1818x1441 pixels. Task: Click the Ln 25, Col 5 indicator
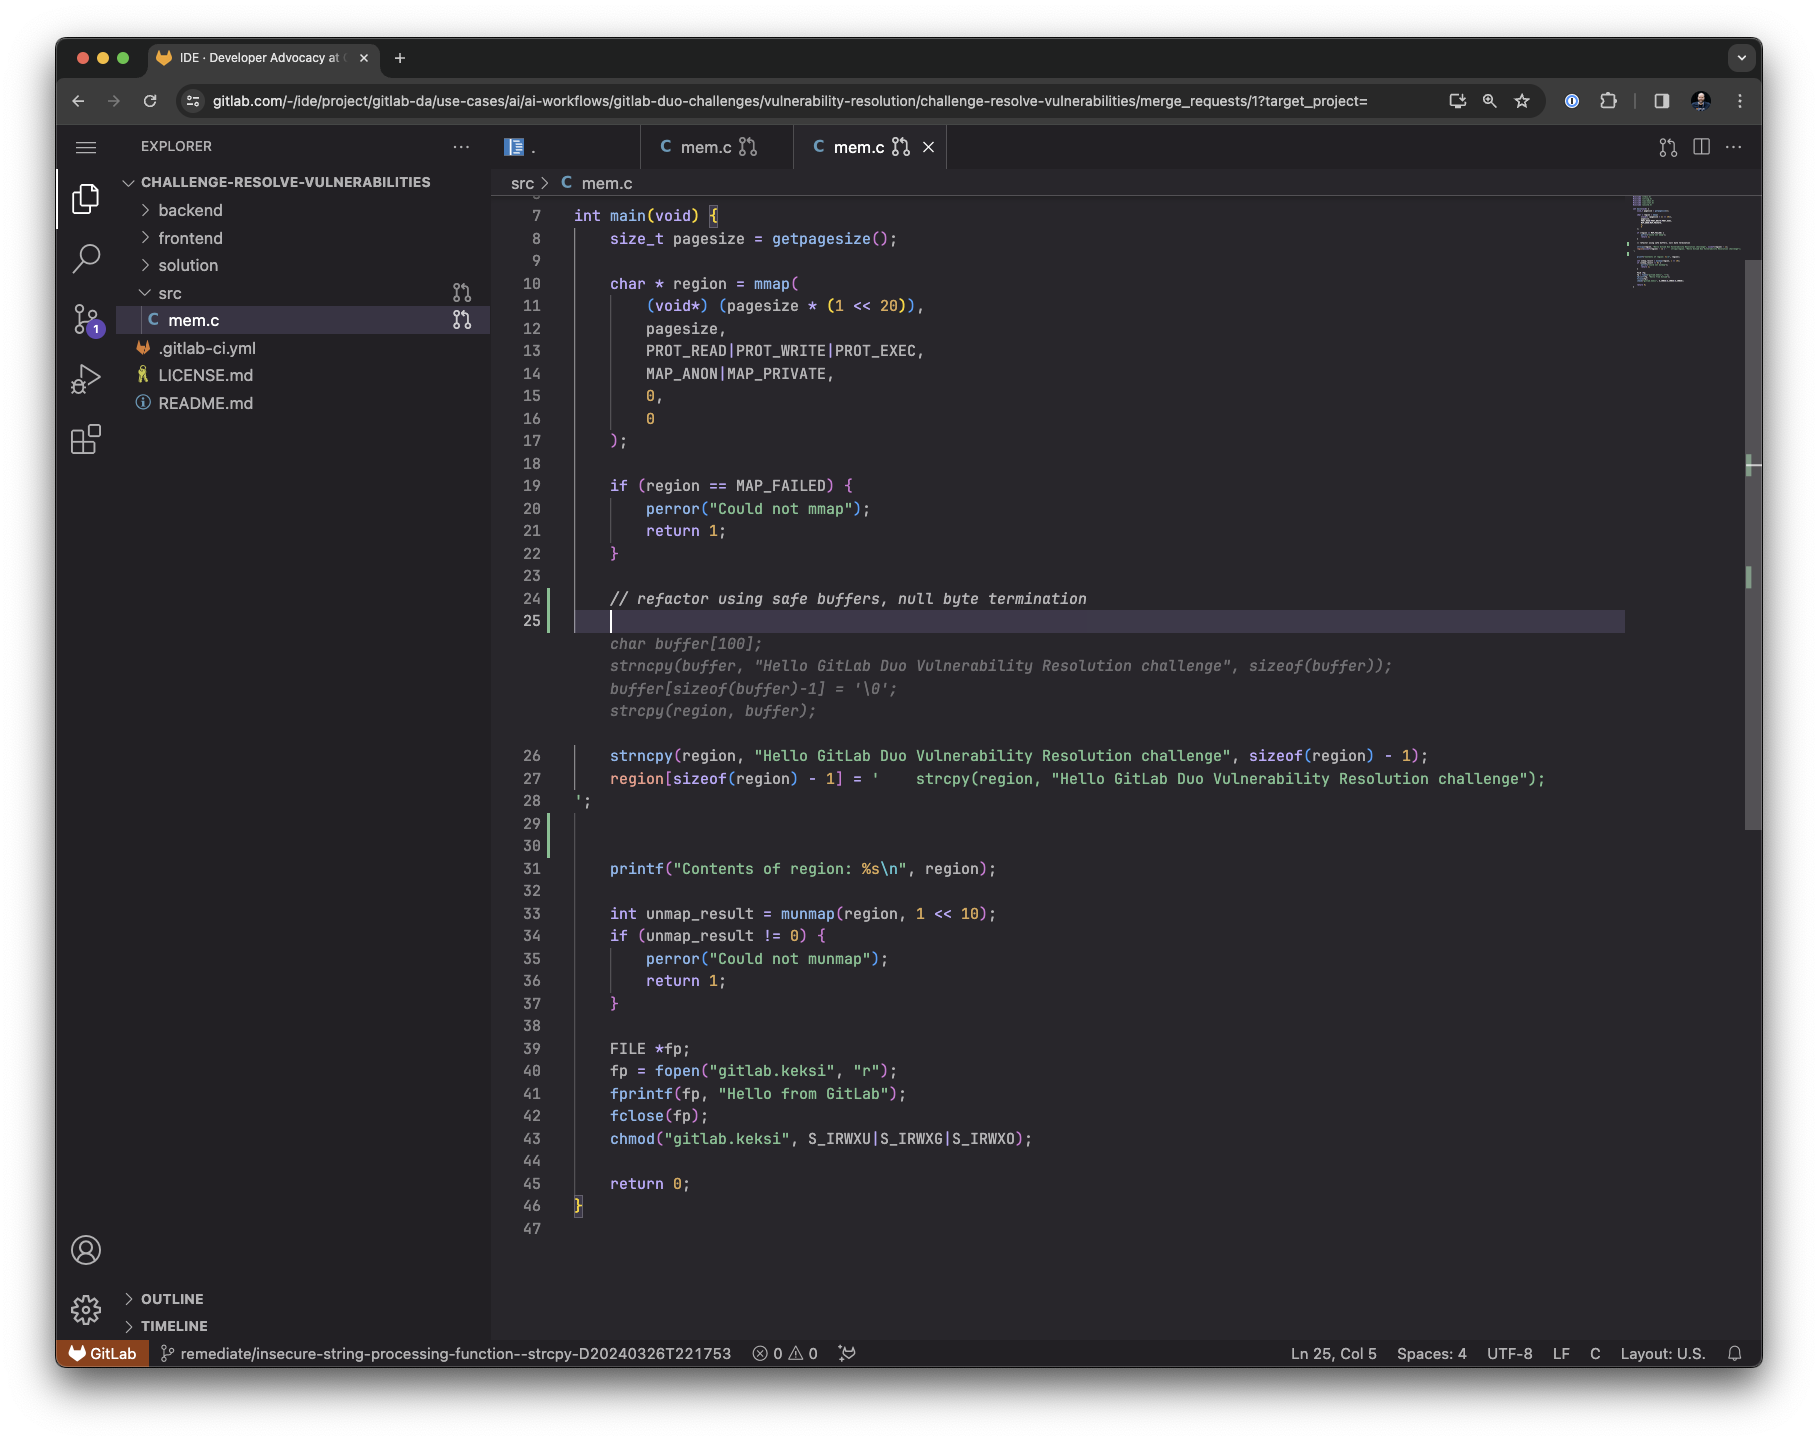(x=1333, y=1353)
